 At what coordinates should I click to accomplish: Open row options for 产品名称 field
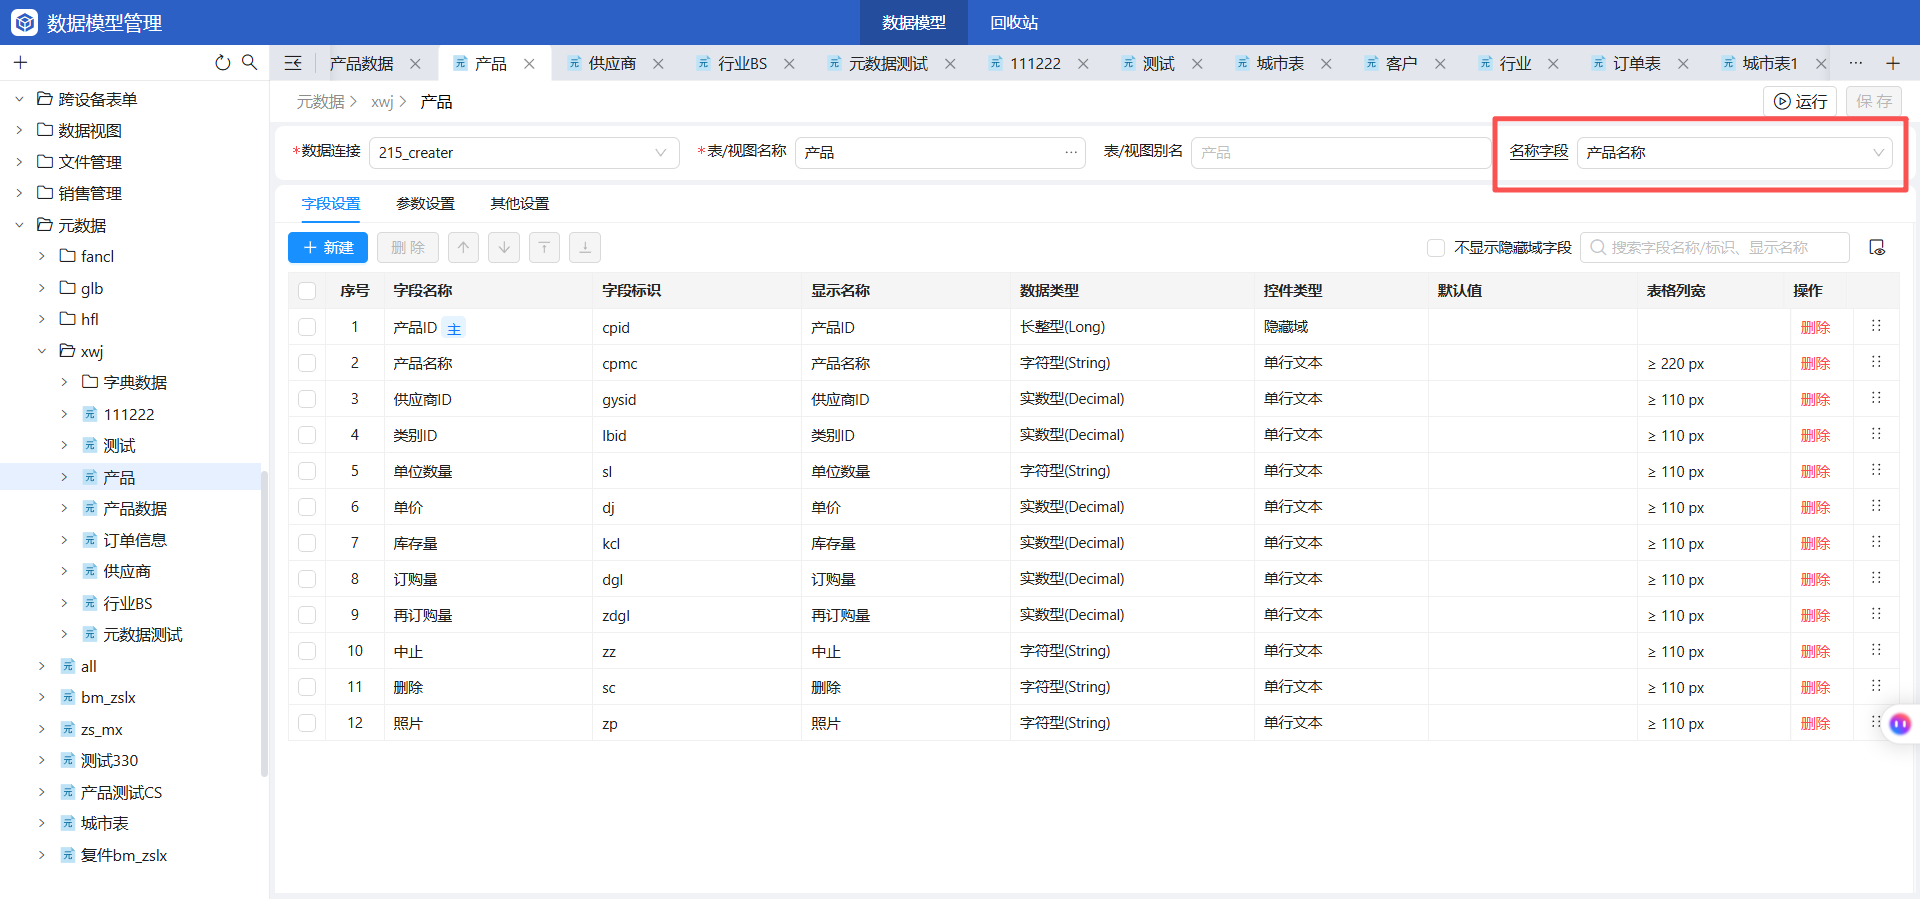[1876, 363]
